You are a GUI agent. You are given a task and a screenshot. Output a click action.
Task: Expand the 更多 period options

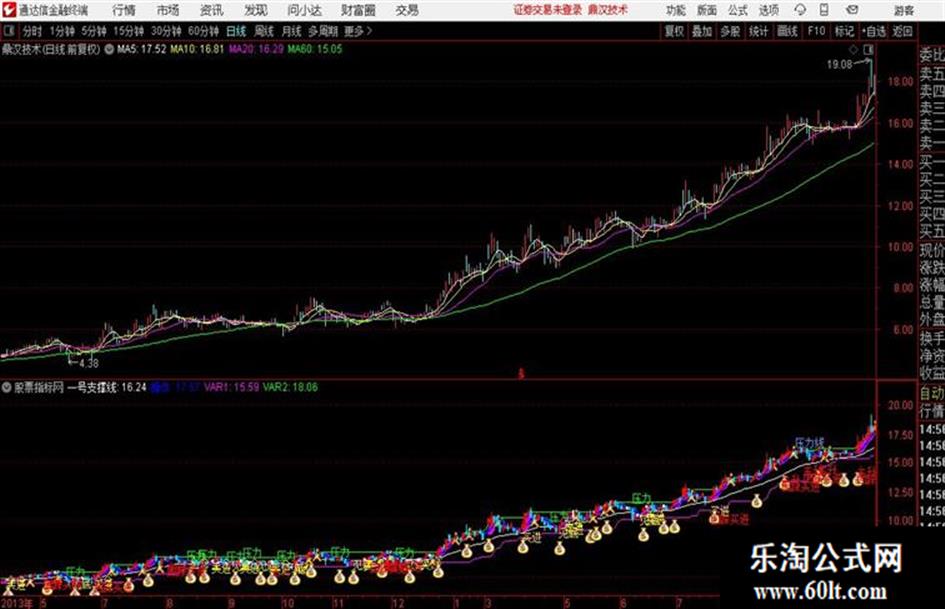click(x=358, y=31)
